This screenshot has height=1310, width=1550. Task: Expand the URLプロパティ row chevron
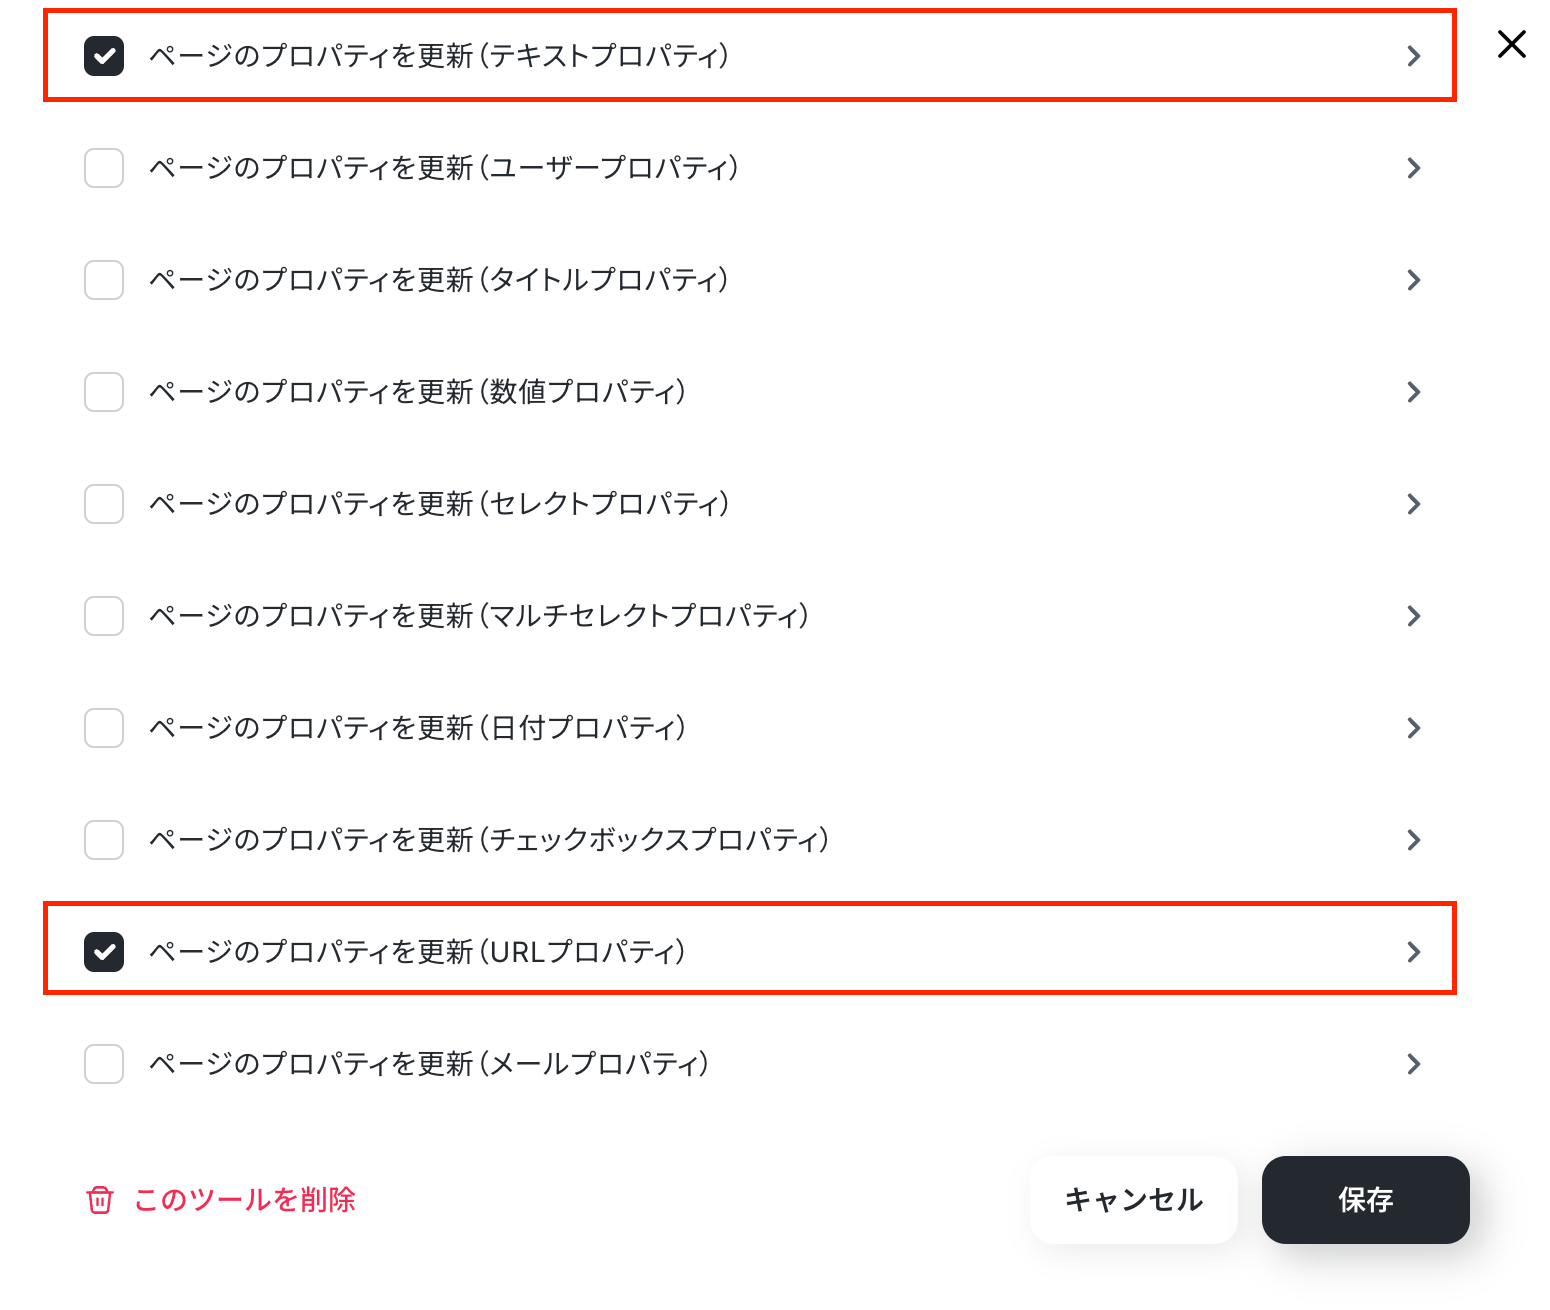tap(1414, 952)
